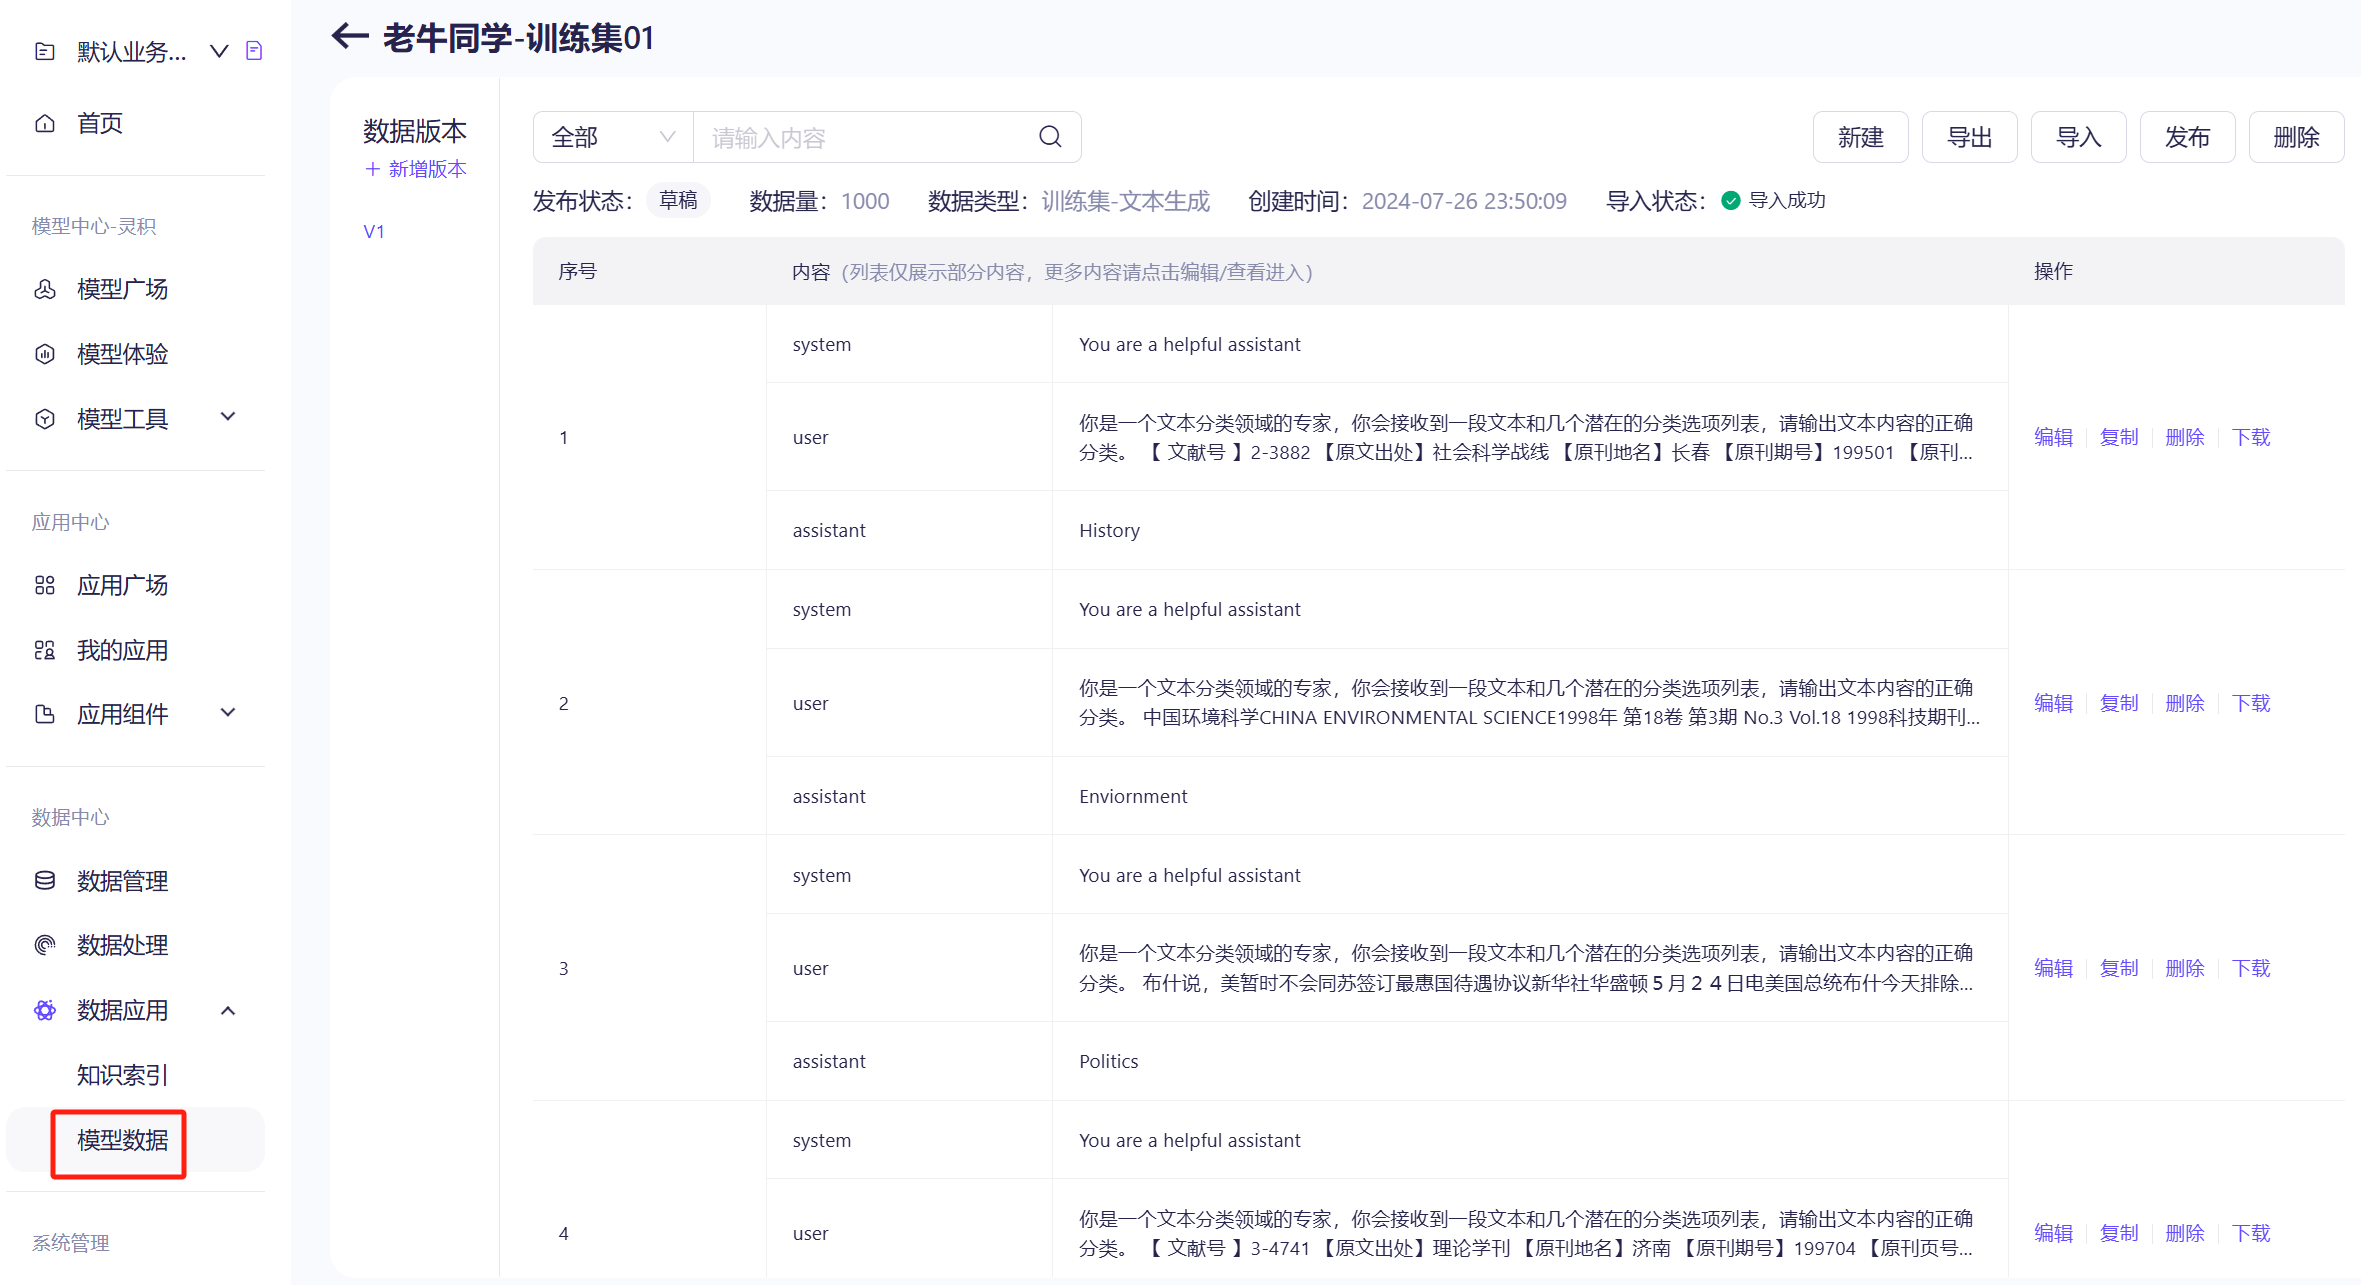2361x1285 pixels.
Task: Click the 数据处理 icon
Action: 45,945
